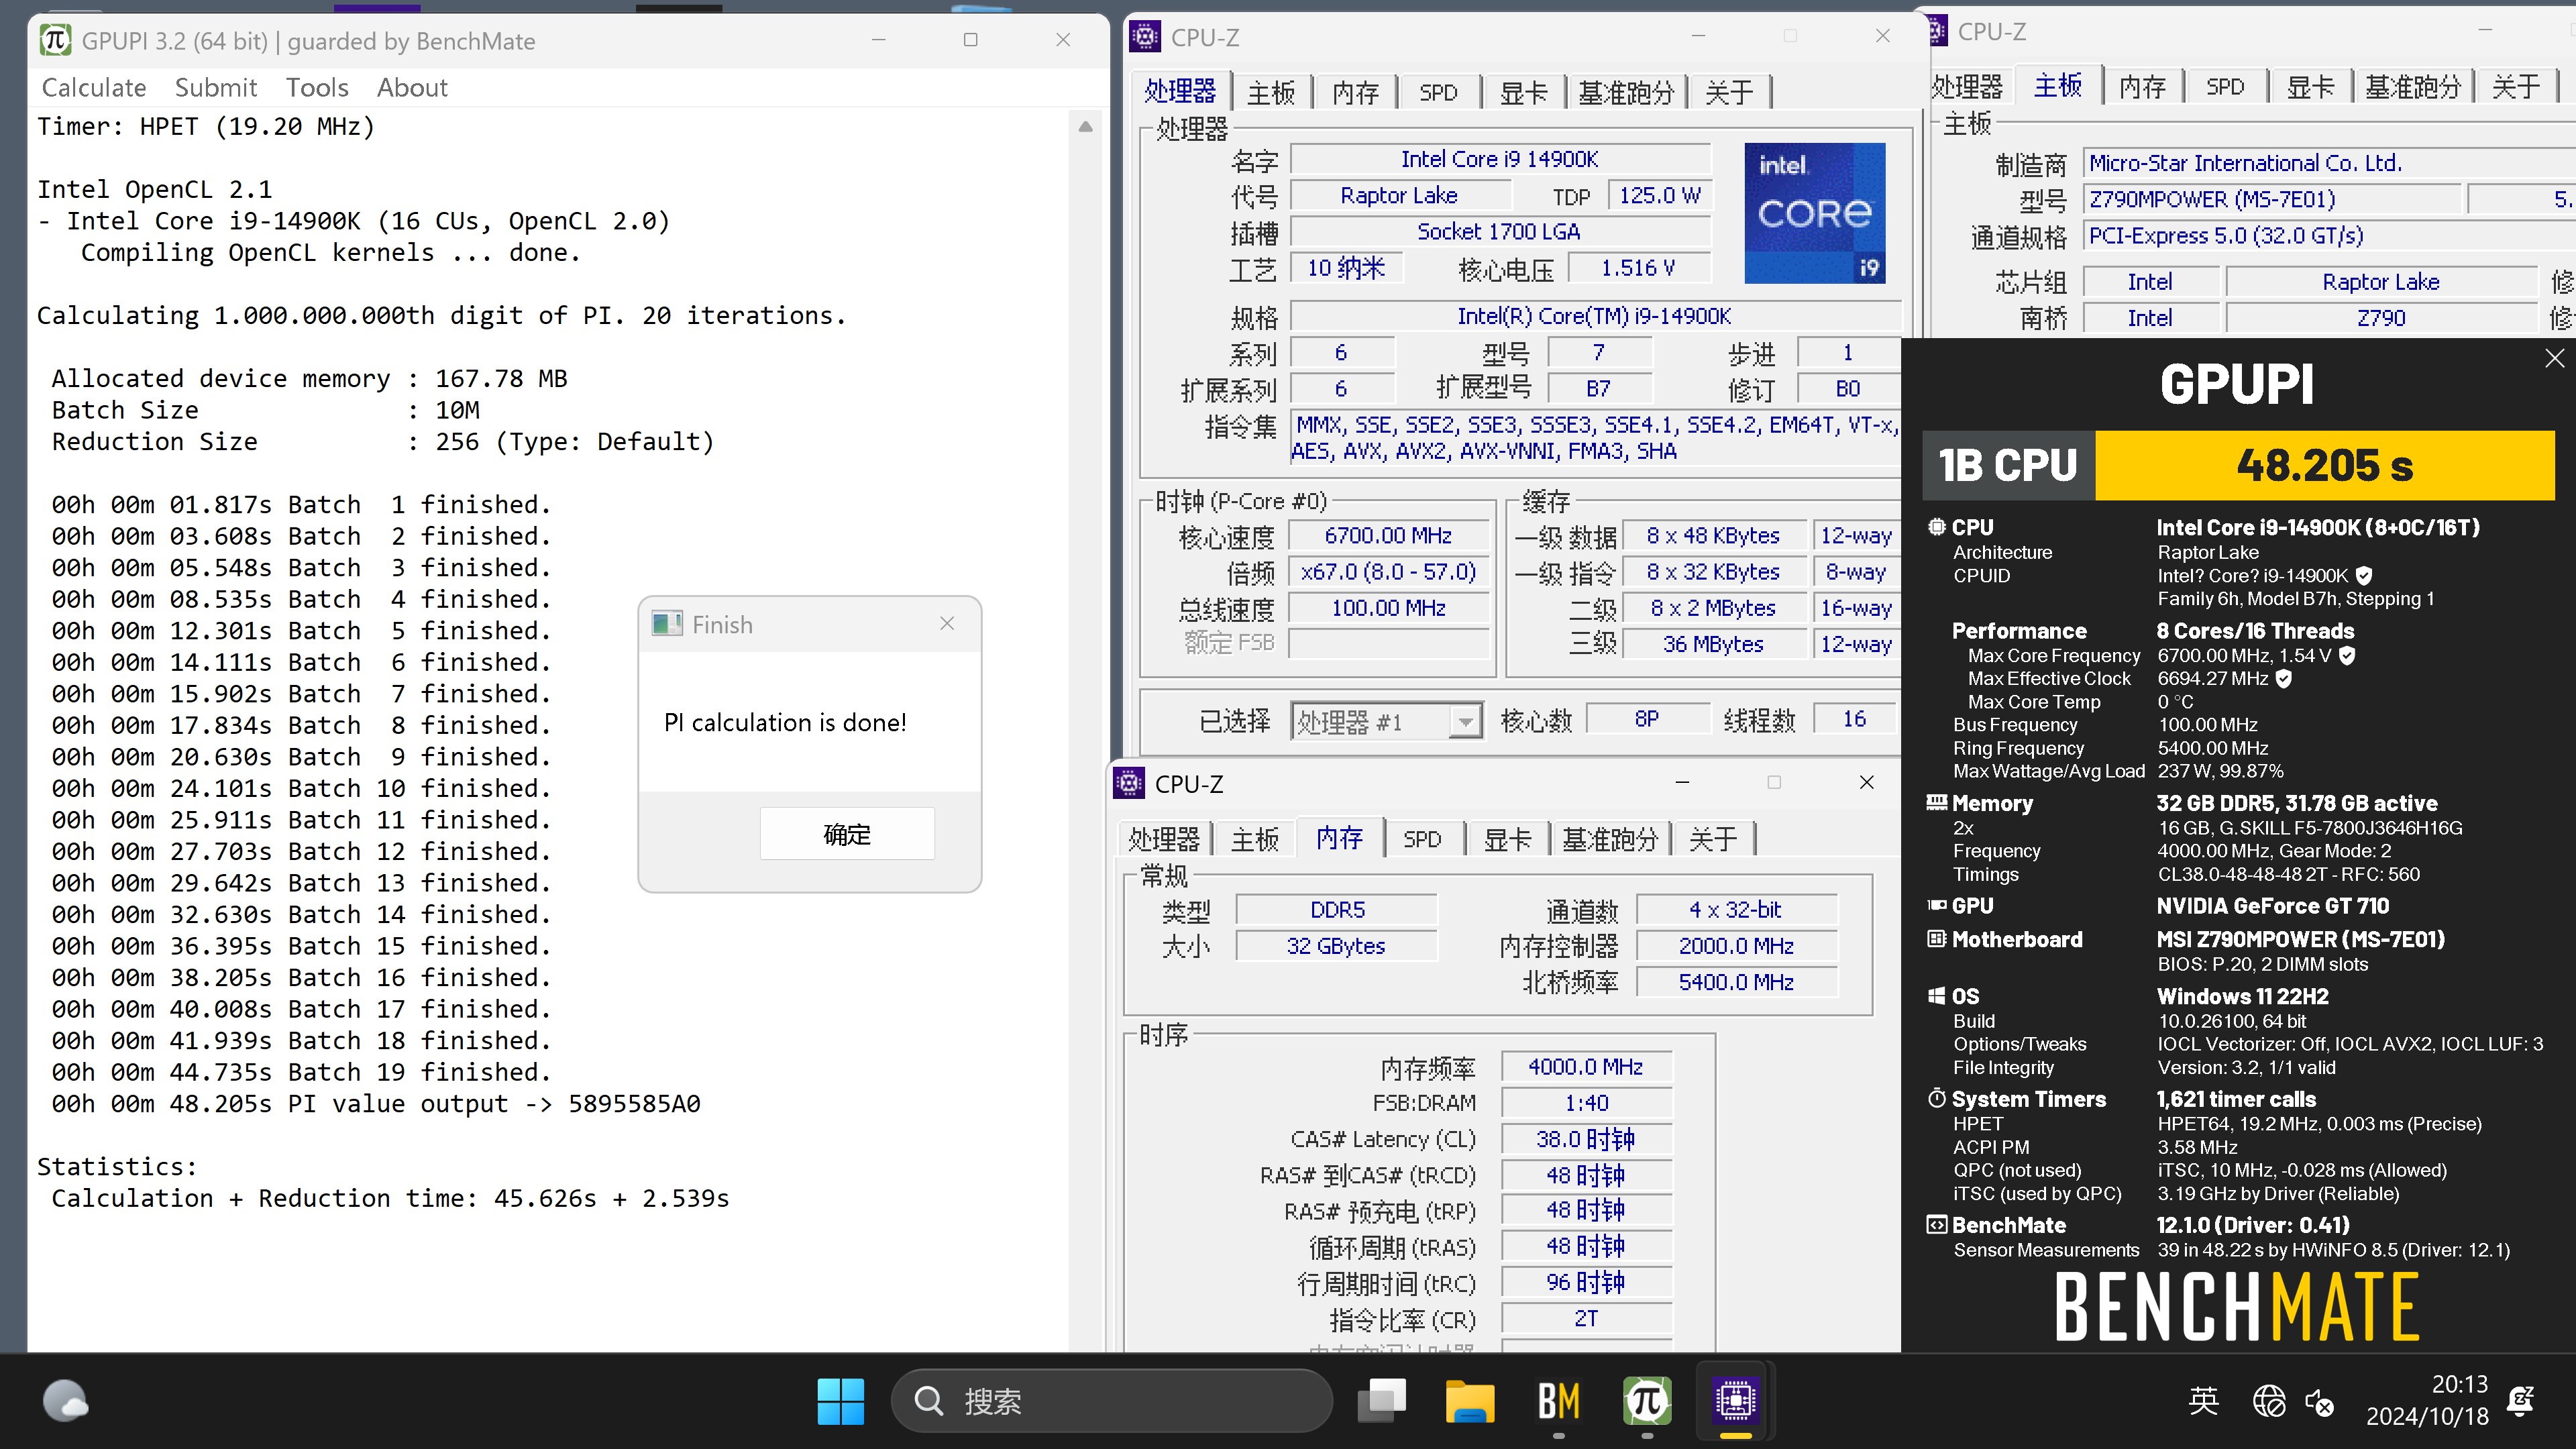Screen dimensions: 2576x1449
Task: Open the Tools menu in GPUPI
Action: (317, 88)
